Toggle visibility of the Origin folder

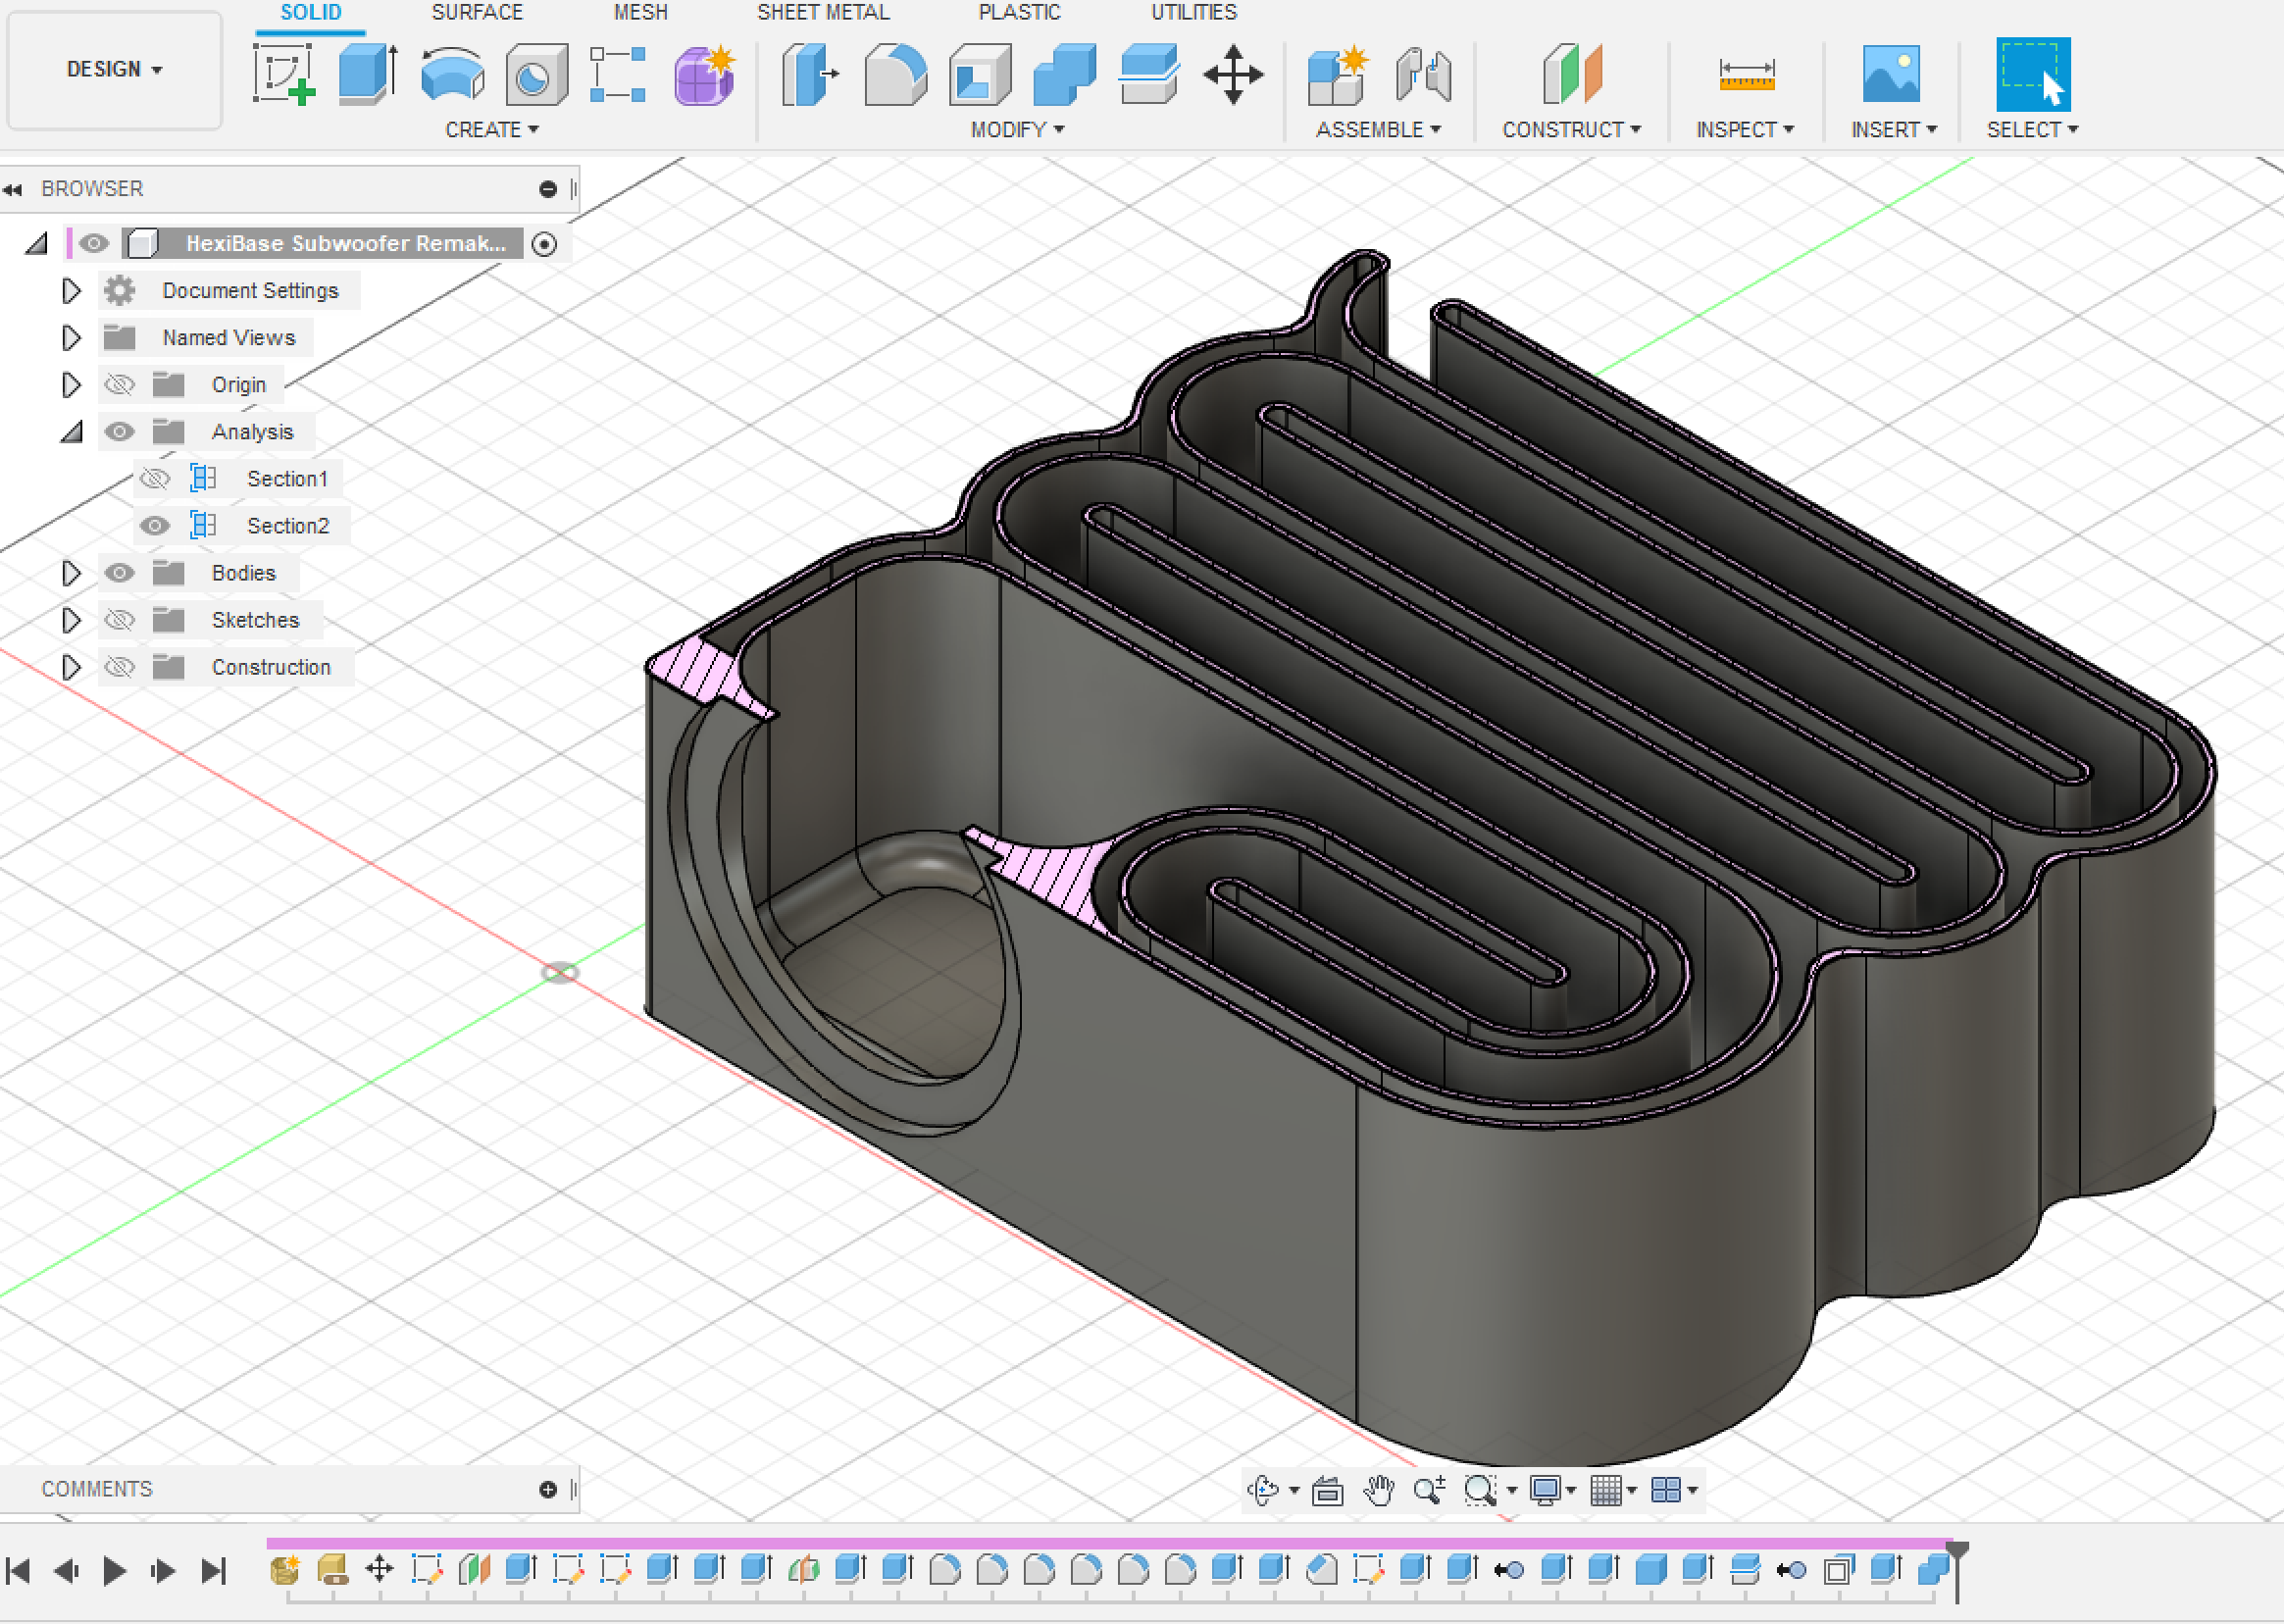[119, 384]
